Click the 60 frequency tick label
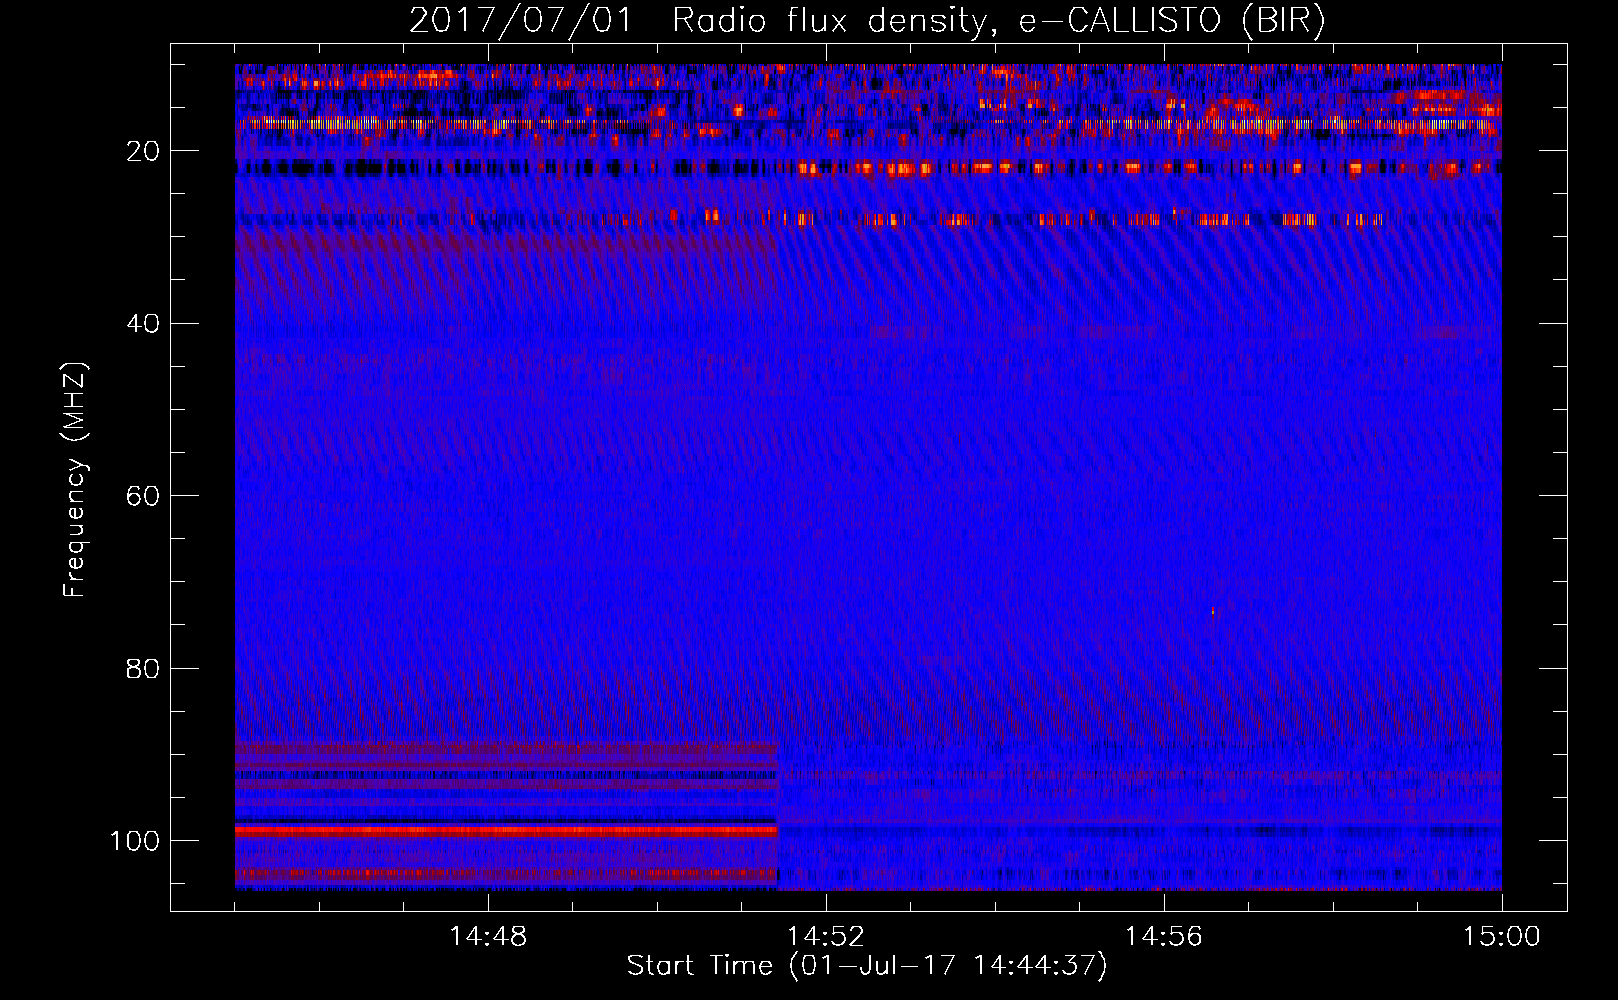Screen dimensions: 1618x1000 coord(143,496)
